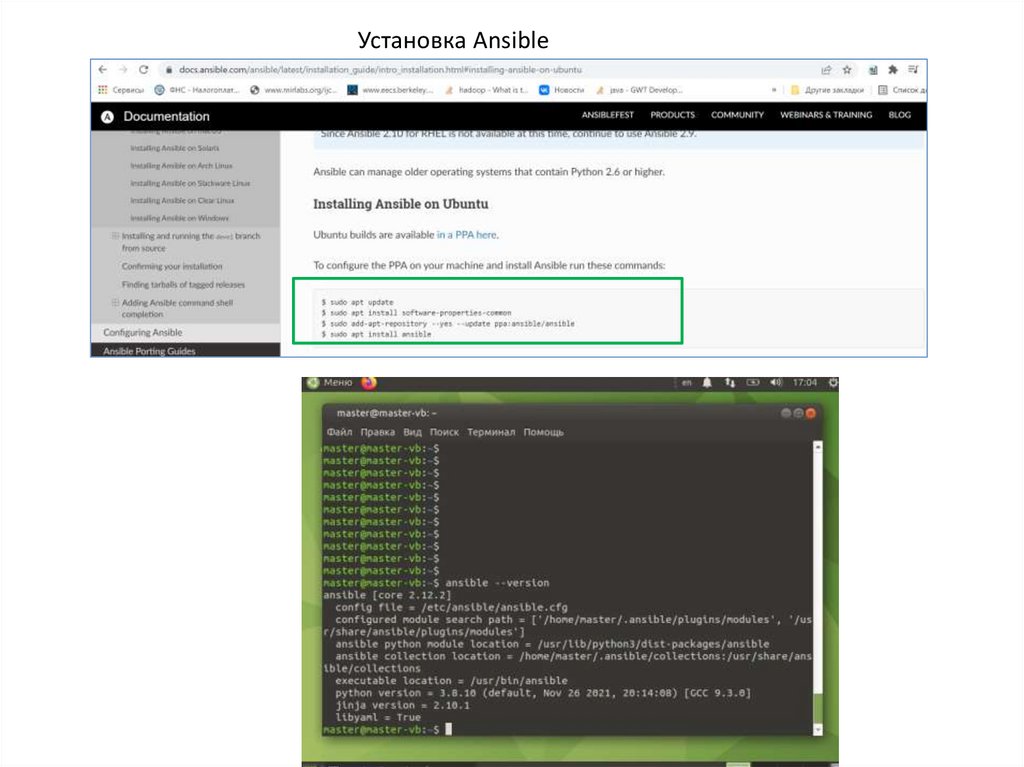The image size is (1024, 767).
Task: Click the Ansible logo icon
Action: pos(108,116)
